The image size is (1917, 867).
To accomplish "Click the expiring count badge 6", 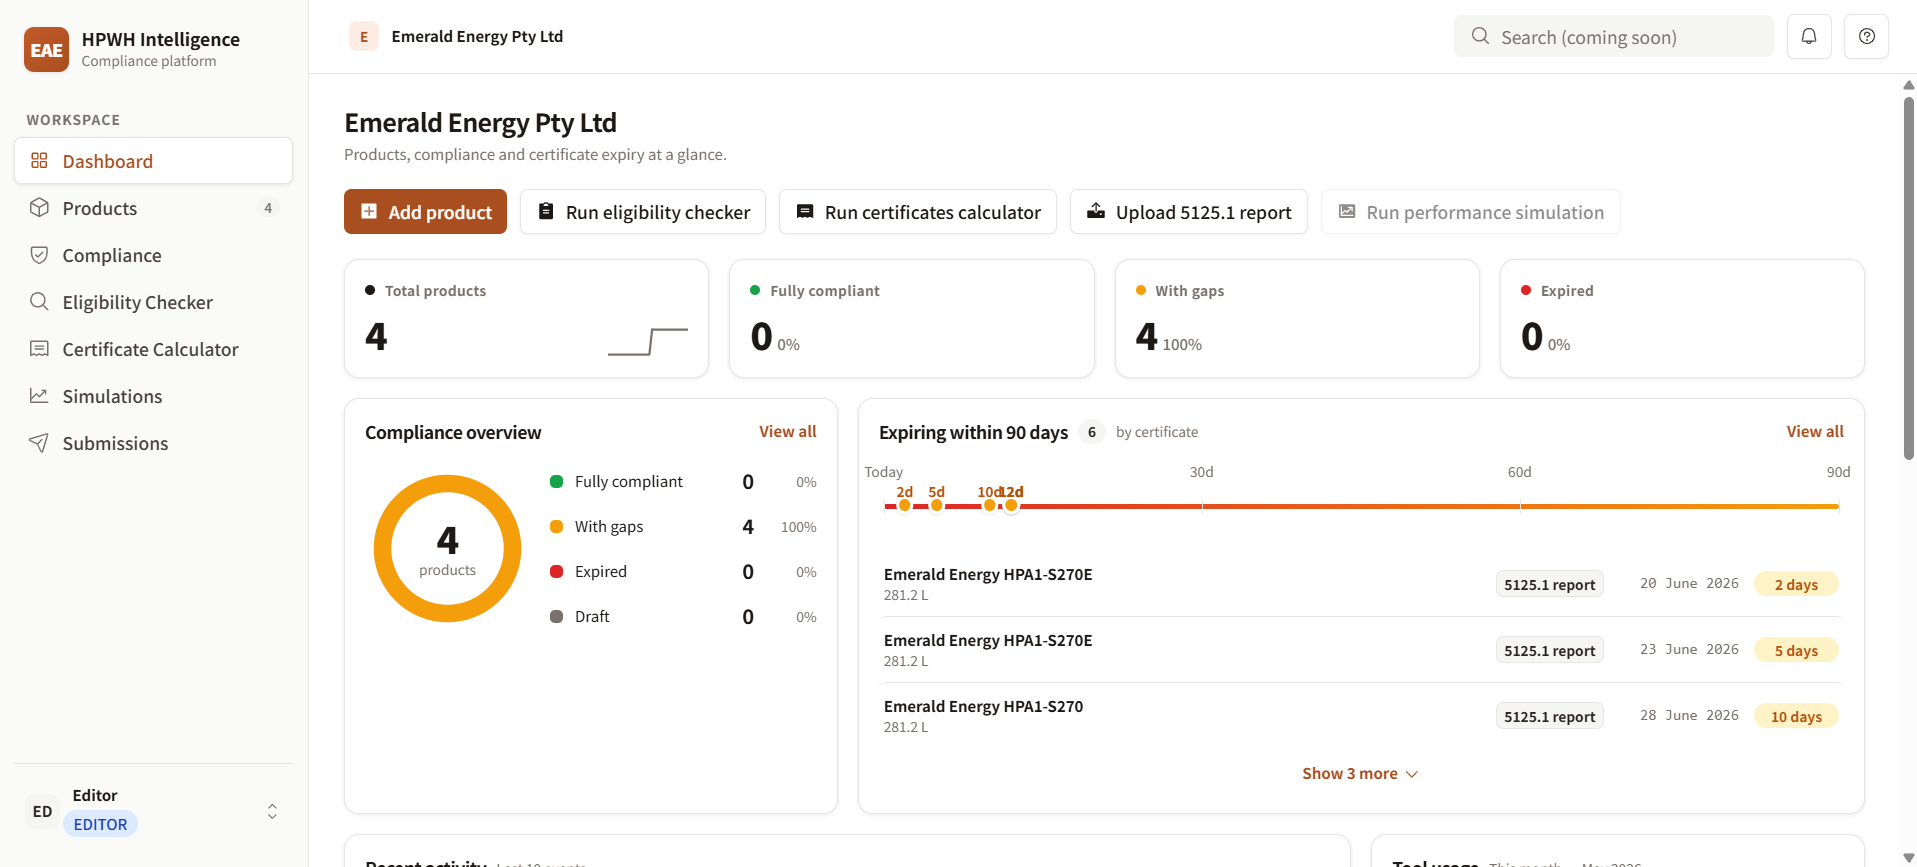I will click(1092, 432).
